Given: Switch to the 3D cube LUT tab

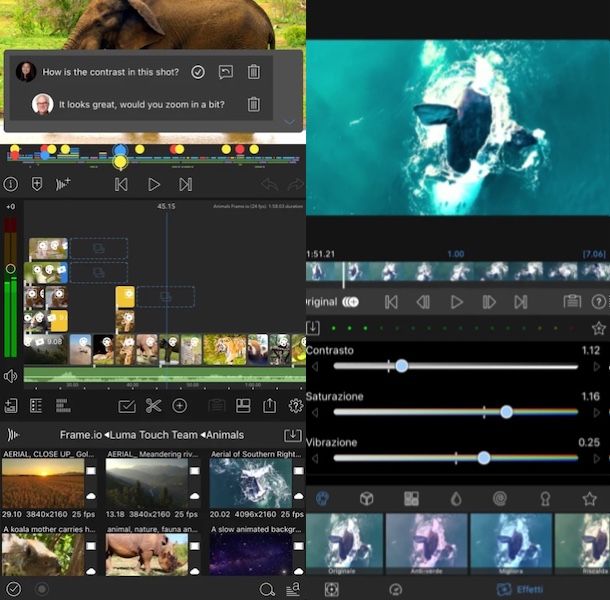Looking at the screenshot, I should [366, 498].
